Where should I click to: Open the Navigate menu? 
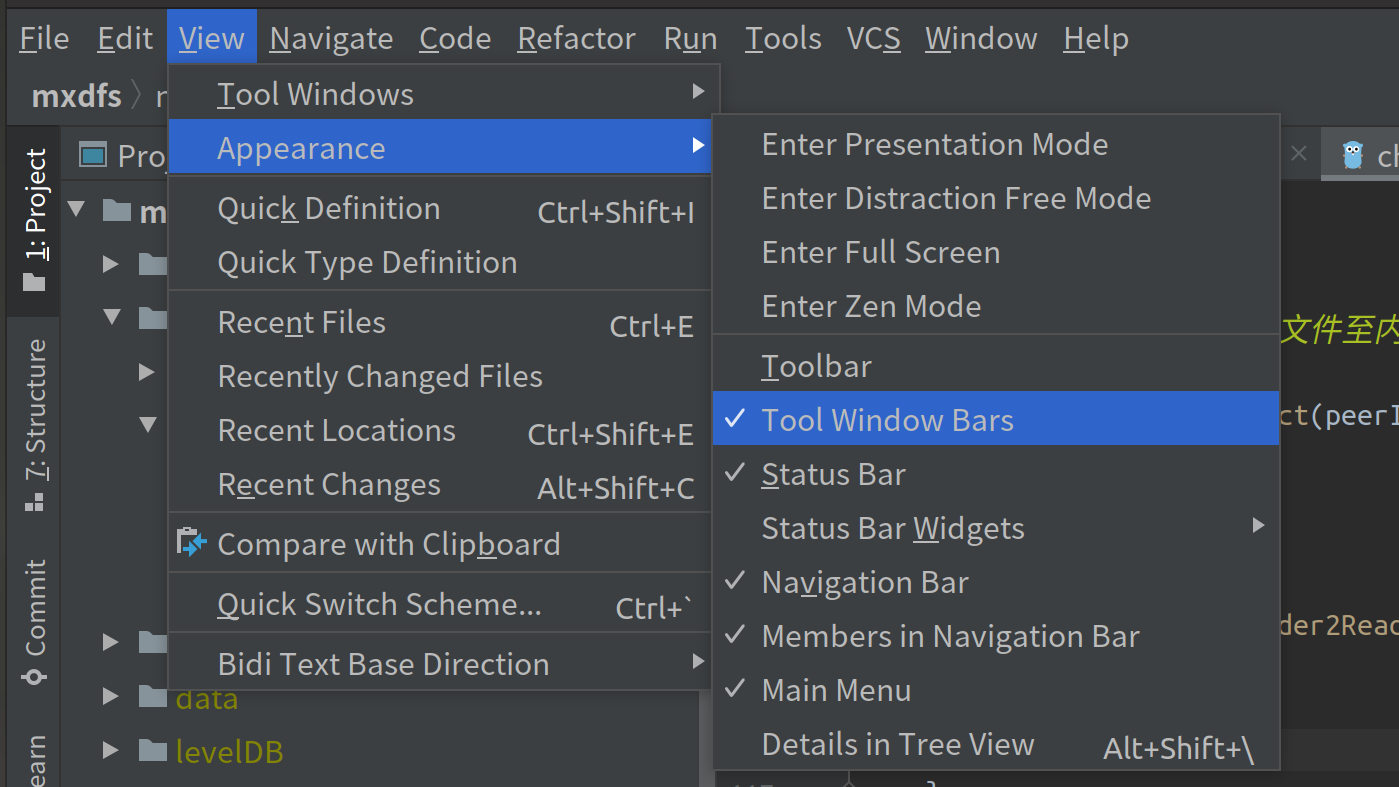coord(331,38)
